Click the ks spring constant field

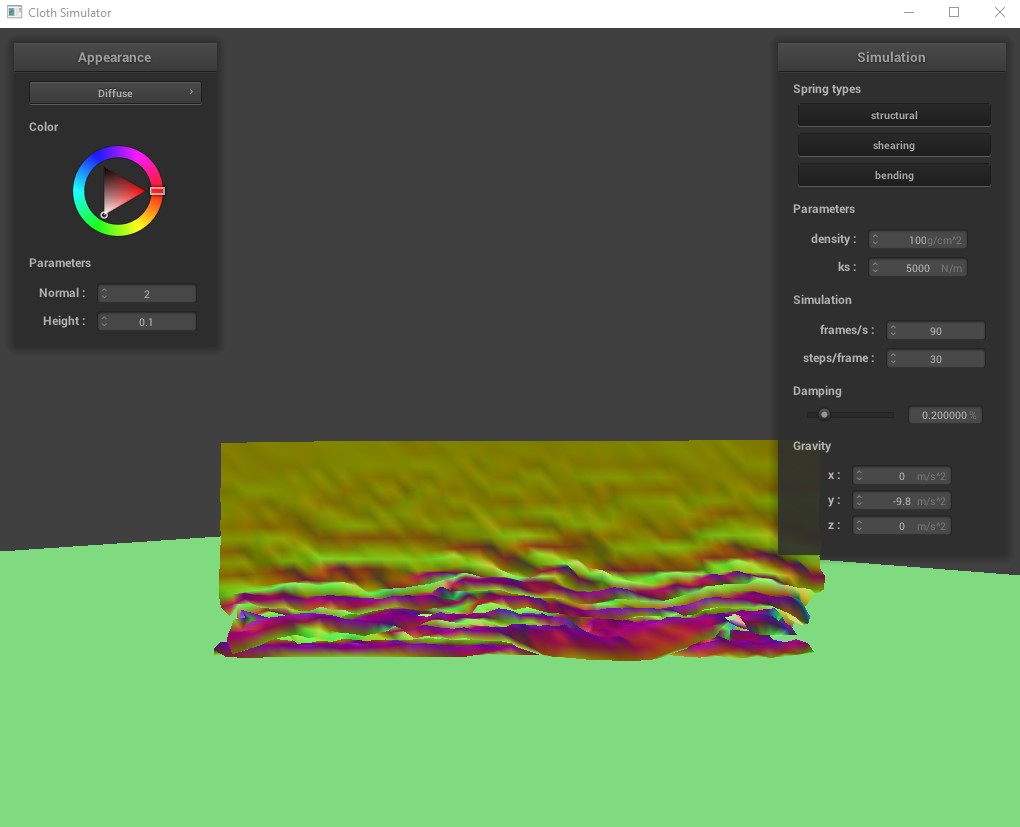click(918, 267)
